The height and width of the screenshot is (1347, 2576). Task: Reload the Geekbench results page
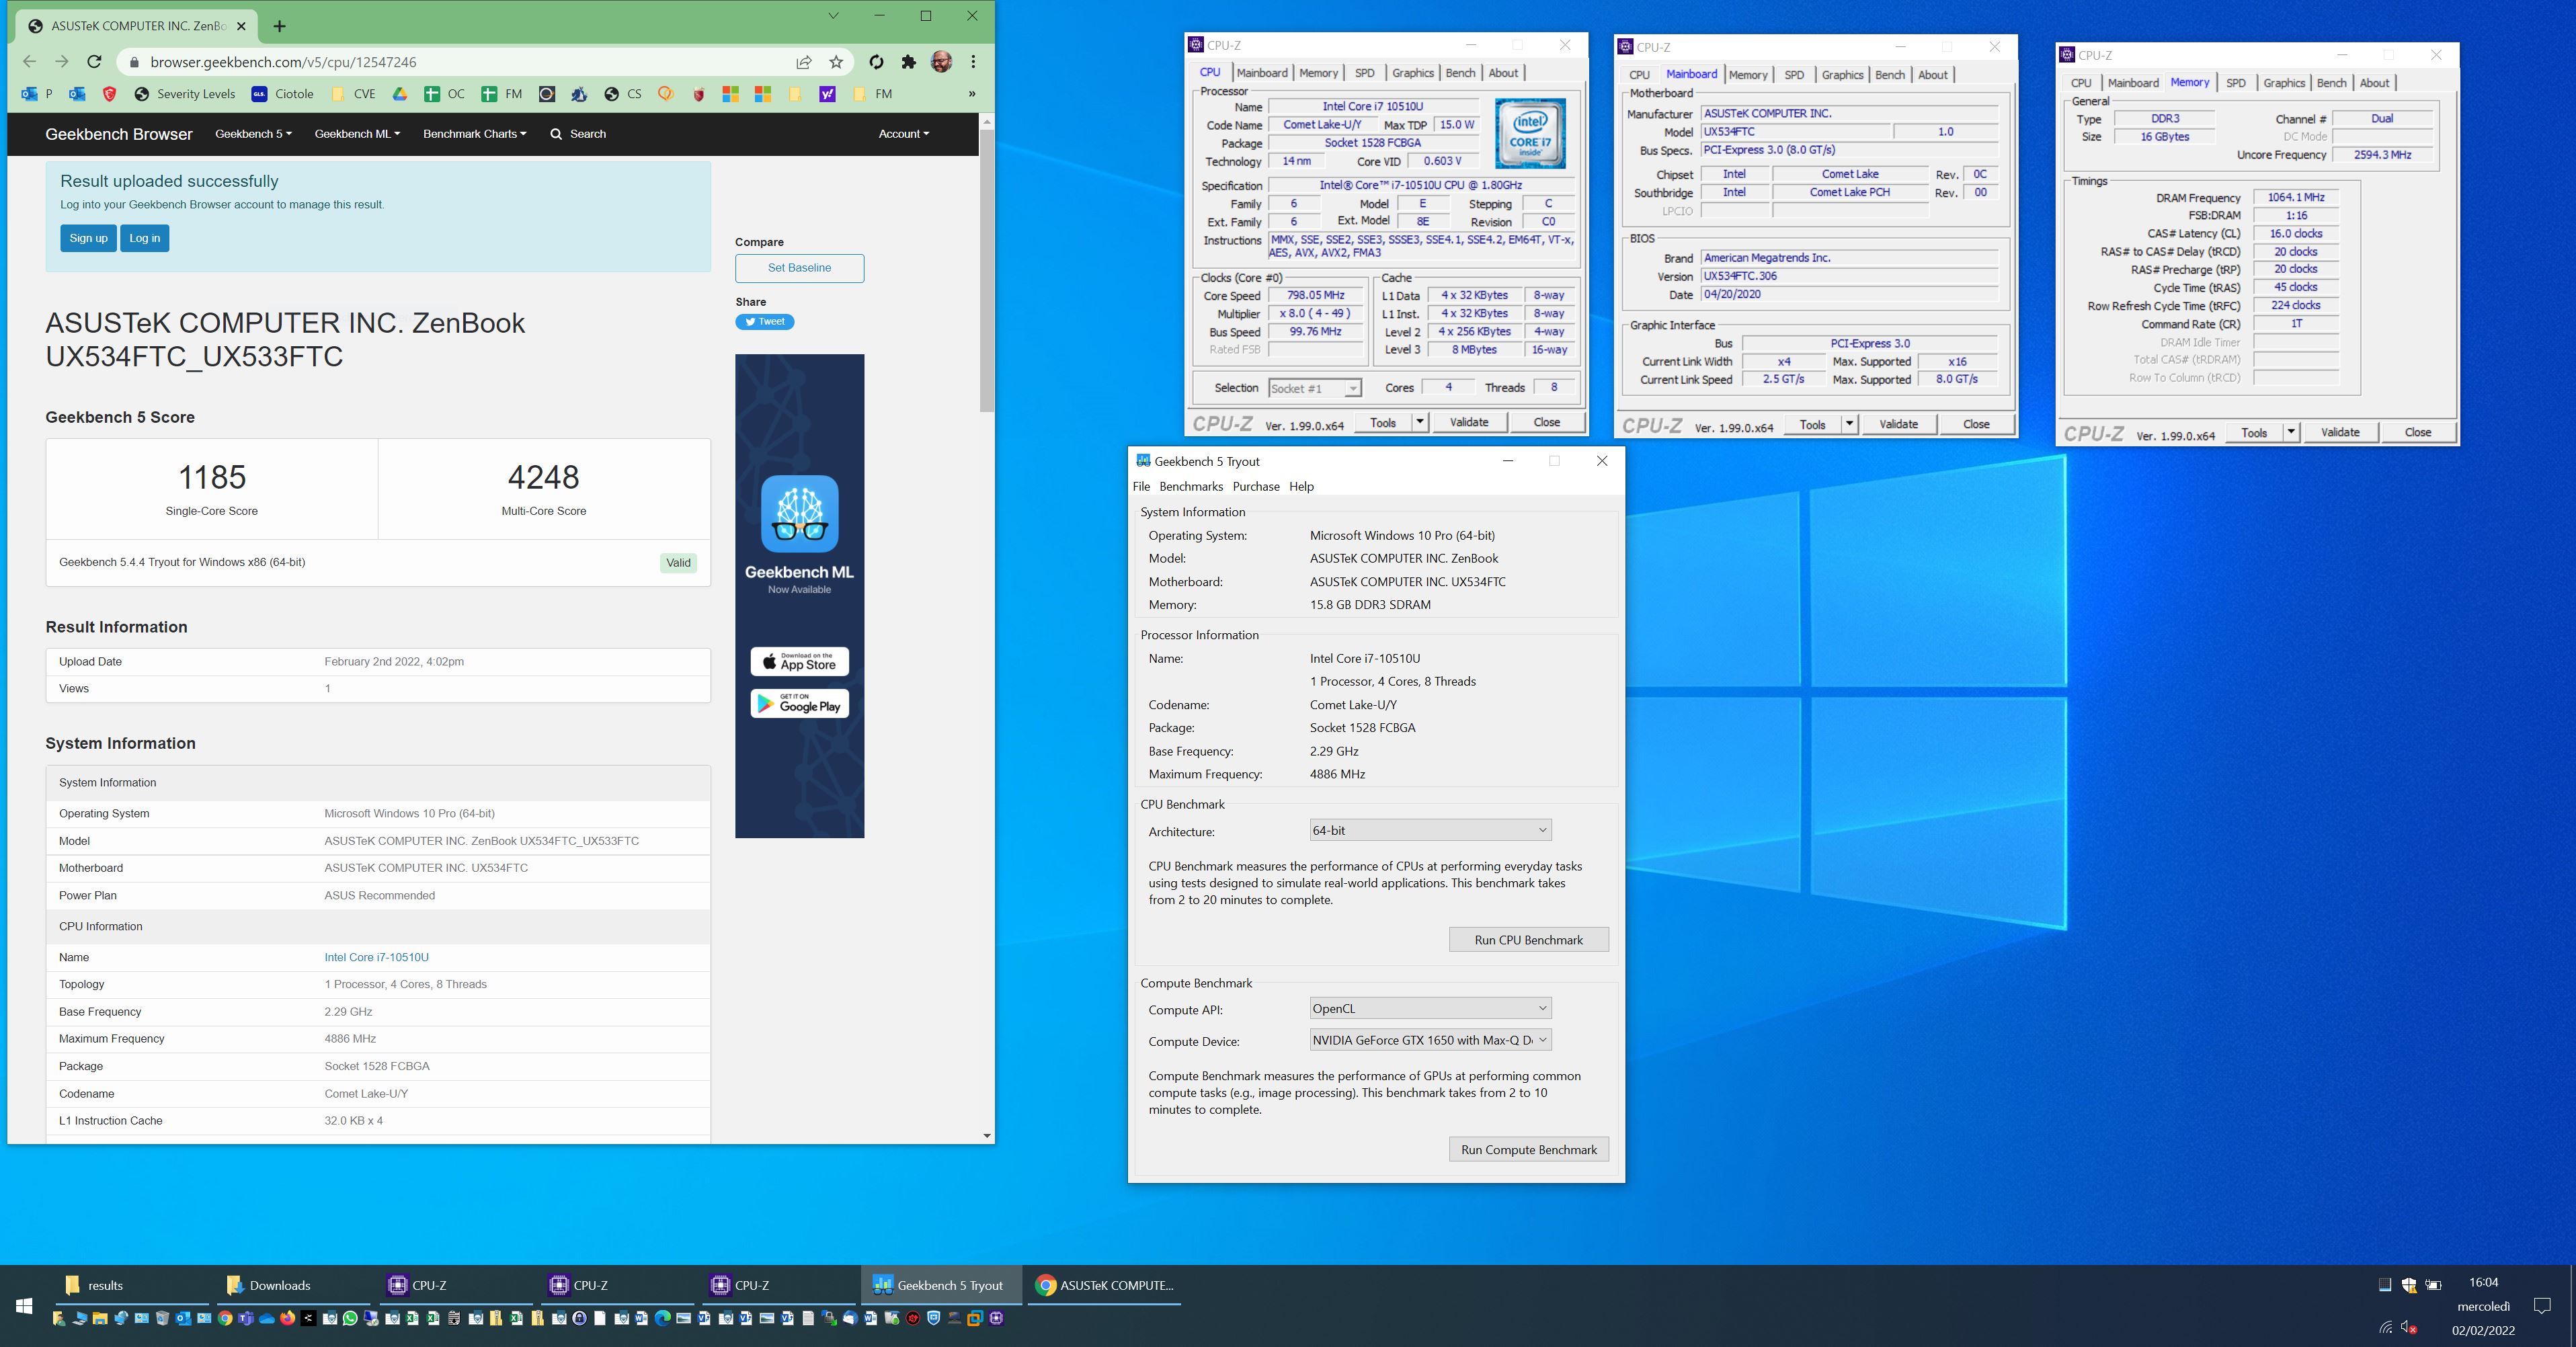(x=94, y=62)
